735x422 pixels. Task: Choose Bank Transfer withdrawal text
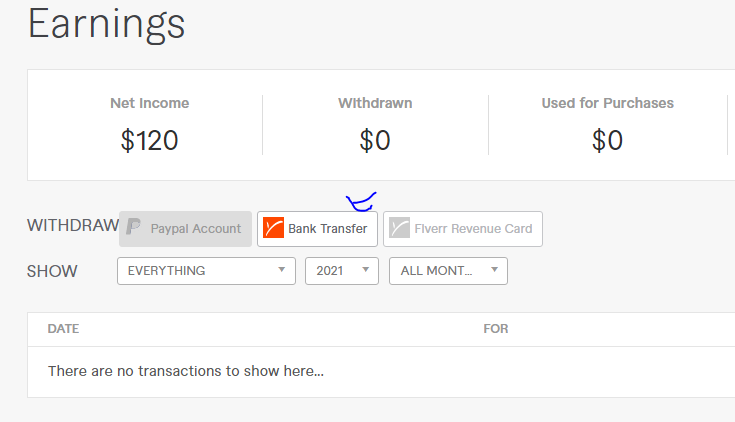point(327,229)
